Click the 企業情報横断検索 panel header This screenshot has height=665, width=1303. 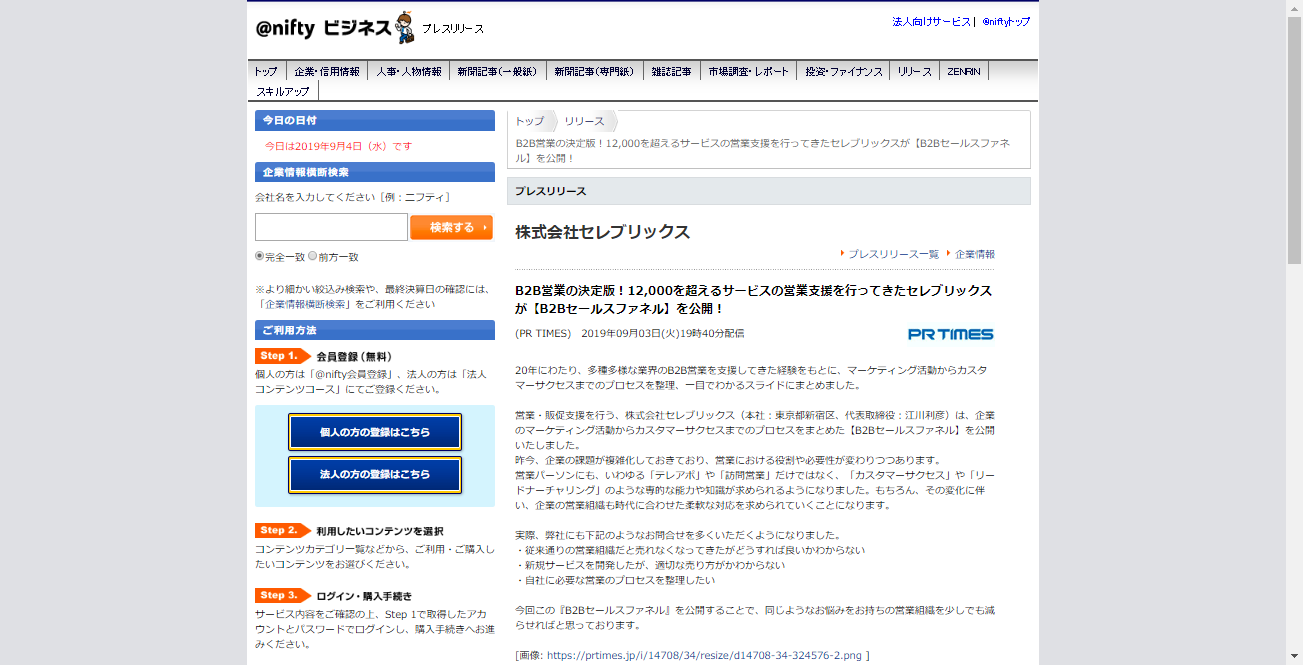(375, 172)
